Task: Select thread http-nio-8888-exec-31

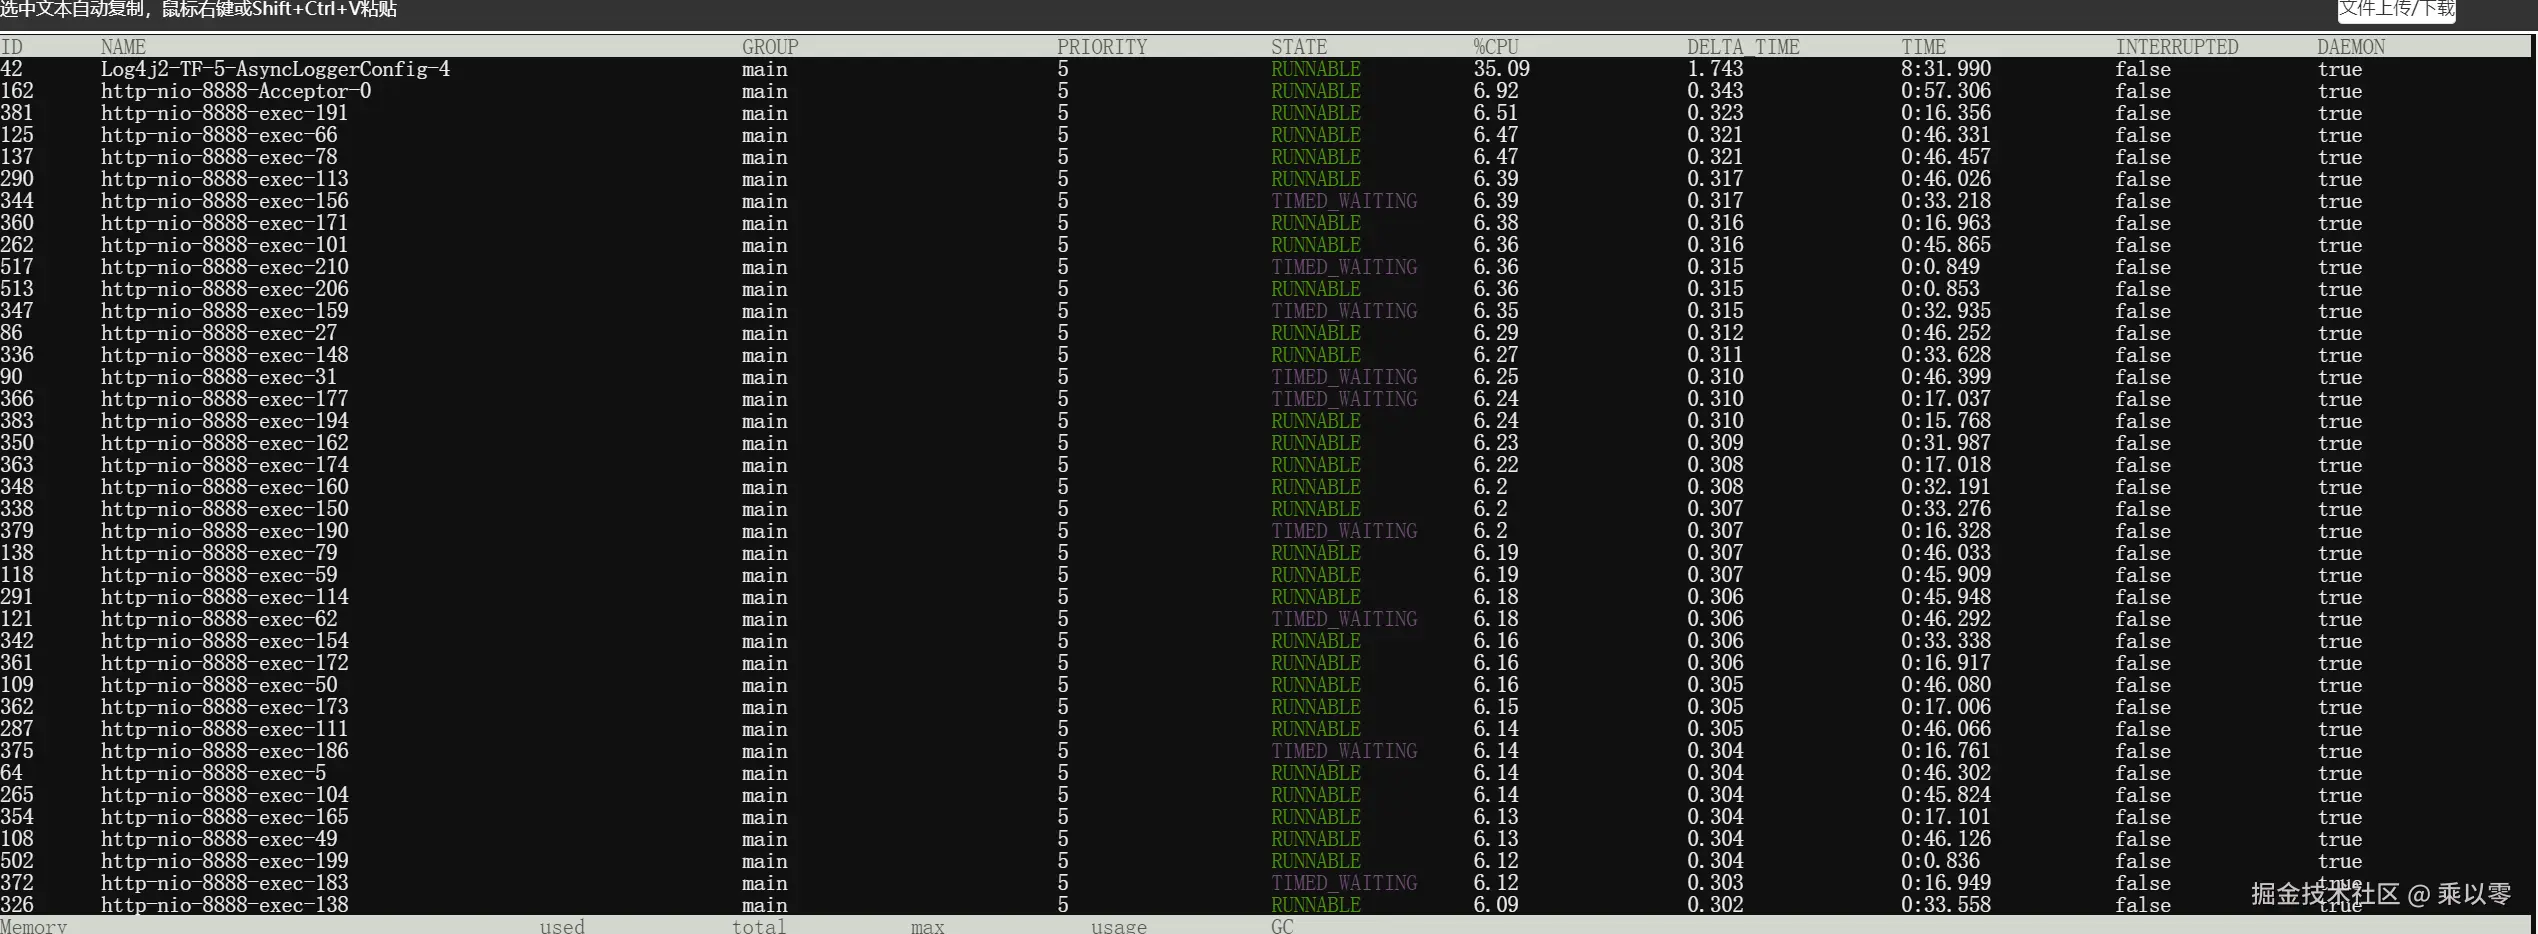Action: pos(219,377)
